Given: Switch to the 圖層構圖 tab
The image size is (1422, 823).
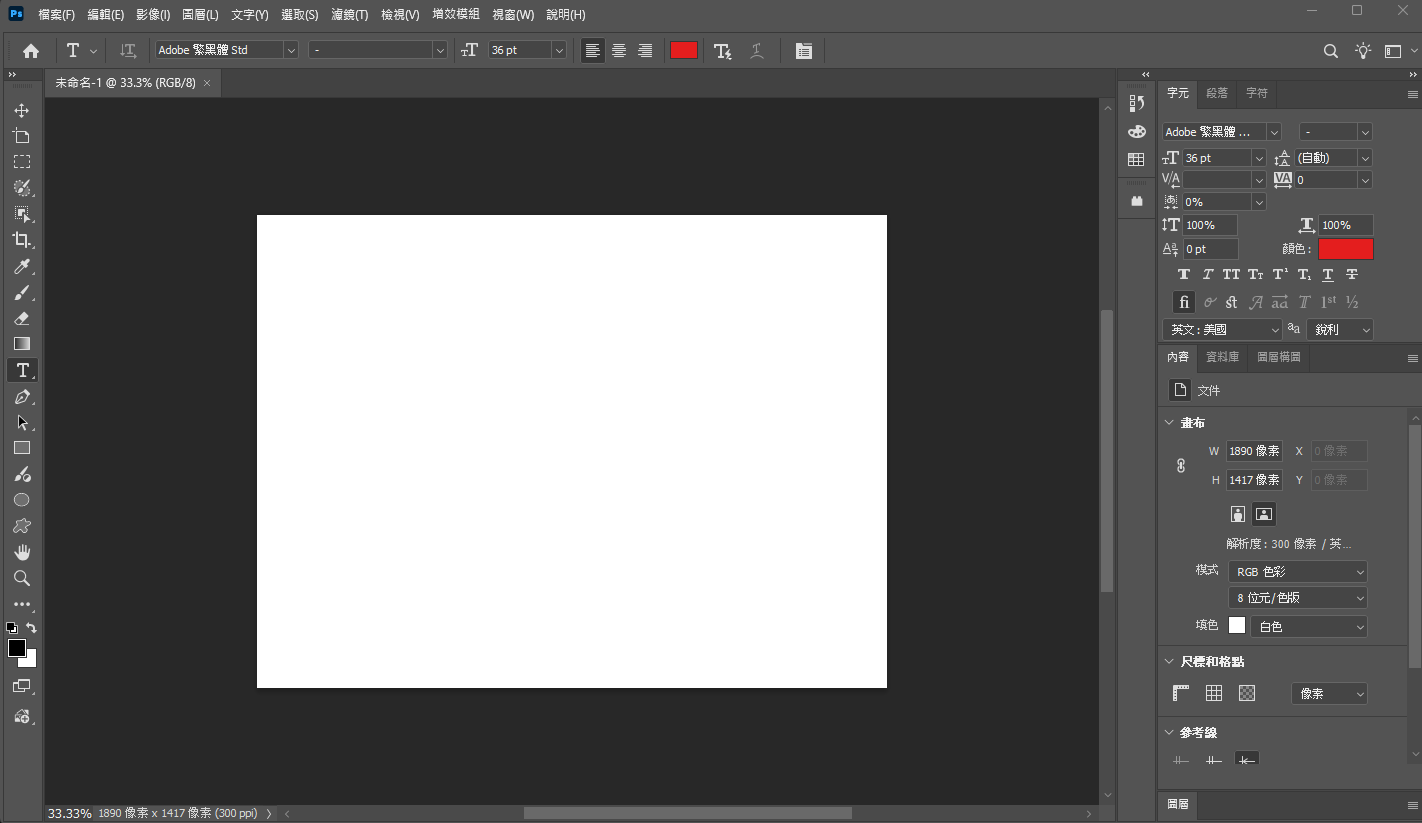Looking at the screenshot, I should 1279,357.
